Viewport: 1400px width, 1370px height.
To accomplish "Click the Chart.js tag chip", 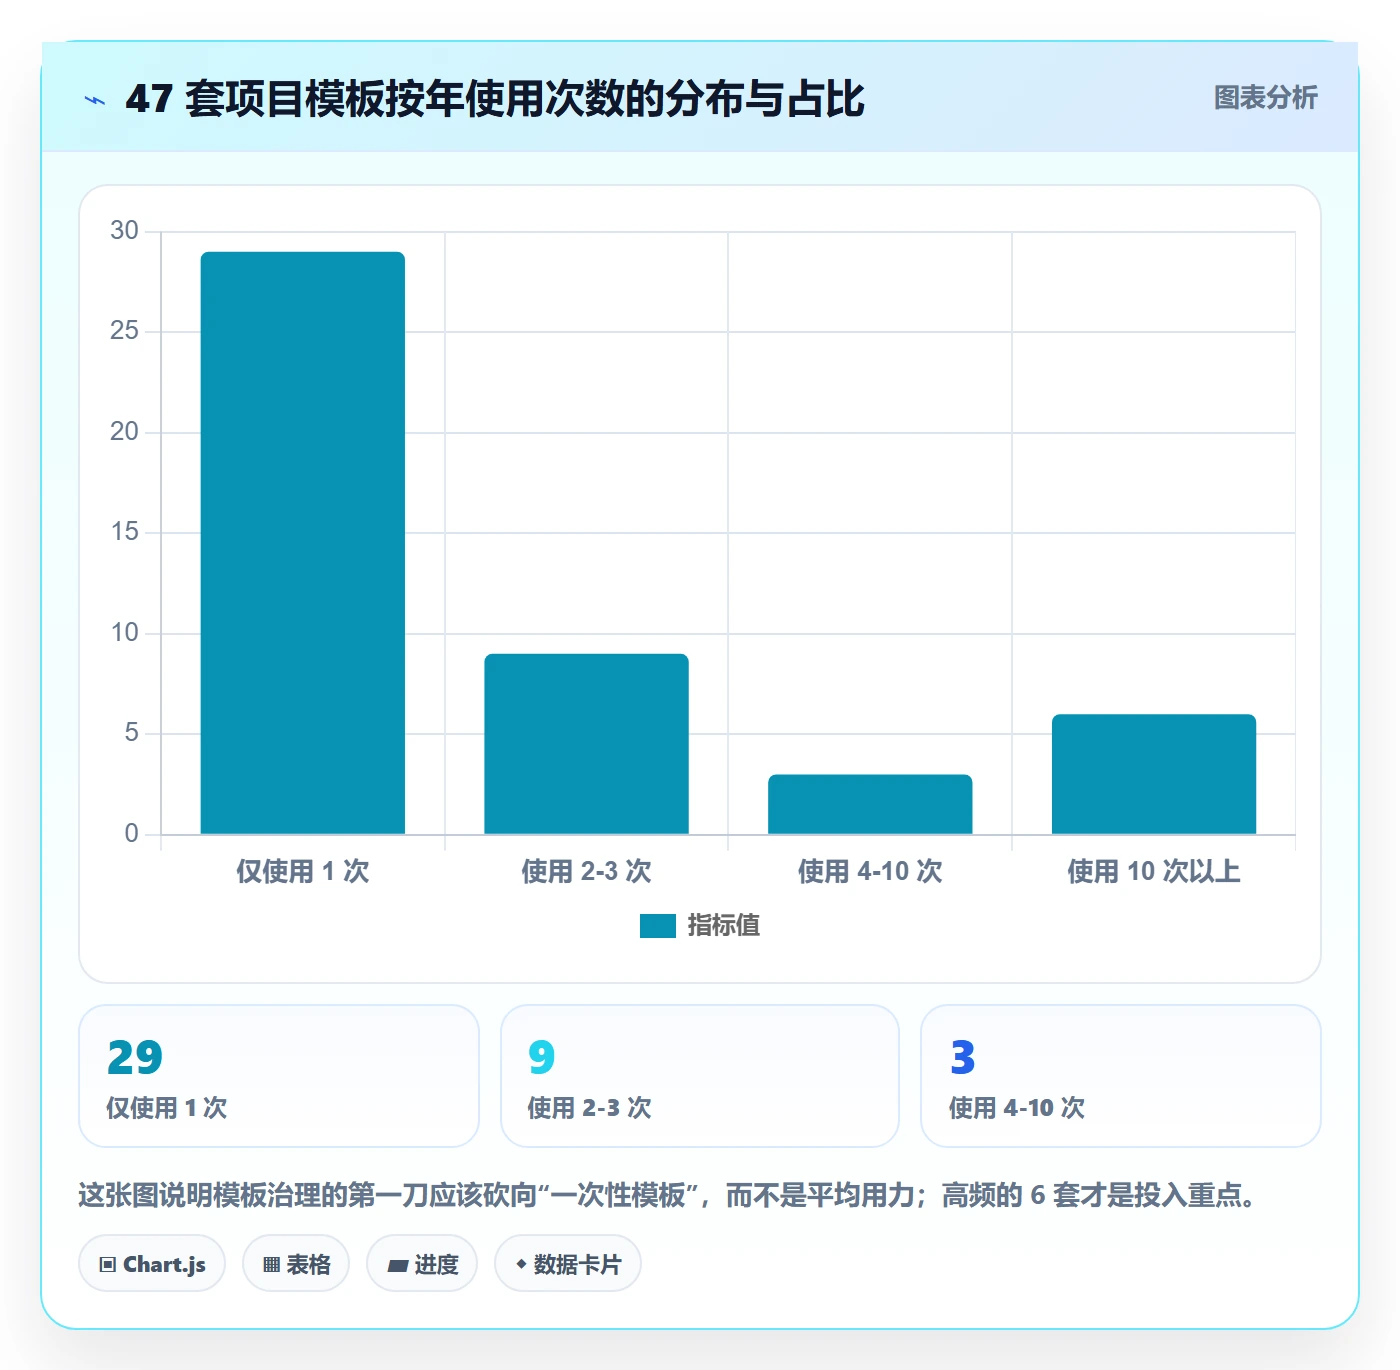I will tap(152, 1264).
